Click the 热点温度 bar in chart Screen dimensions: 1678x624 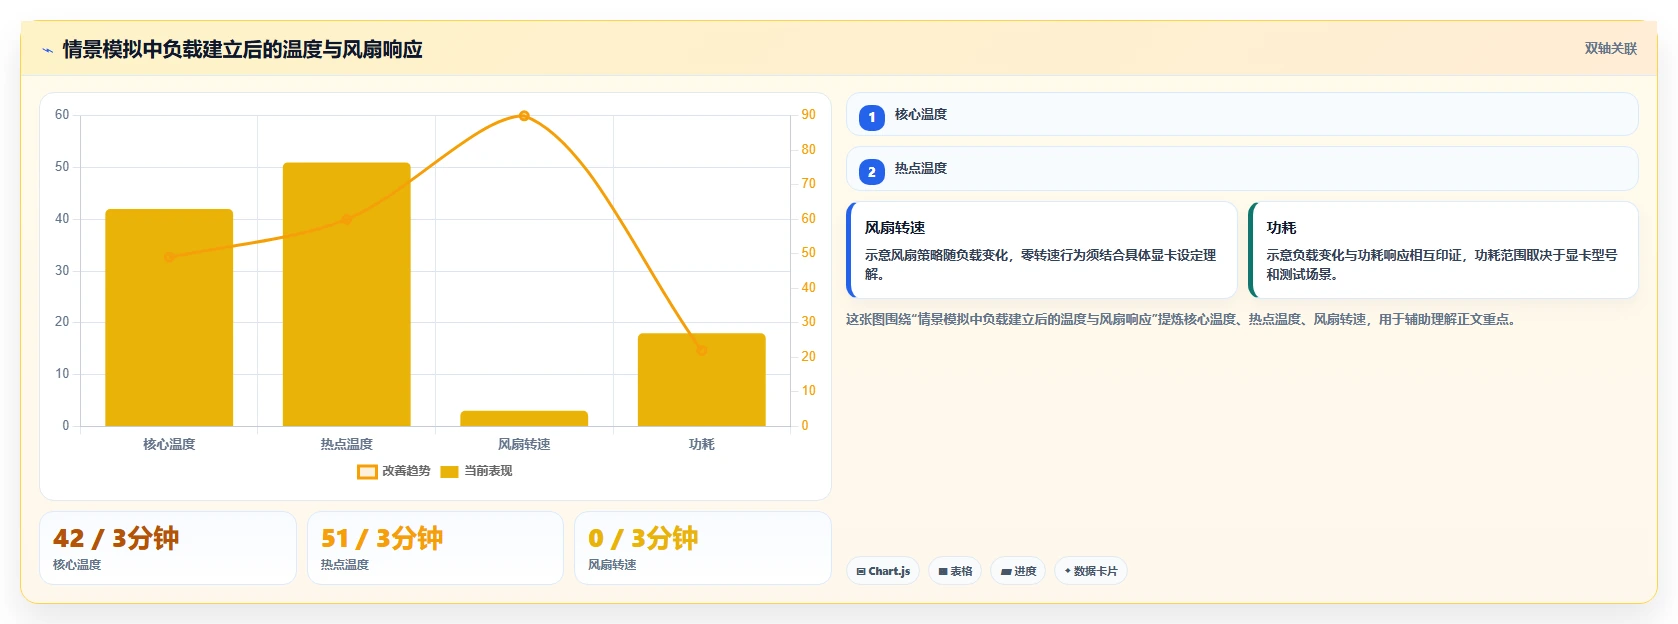347,295
